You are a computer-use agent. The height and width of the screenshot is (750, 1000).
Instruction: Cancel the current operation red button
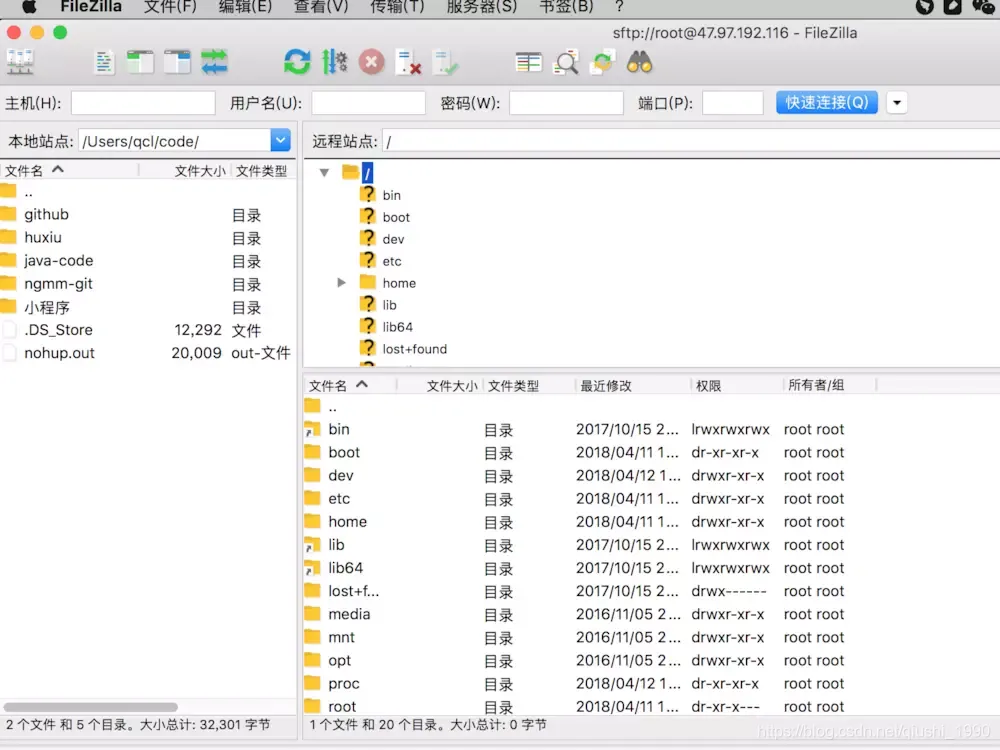371,62
